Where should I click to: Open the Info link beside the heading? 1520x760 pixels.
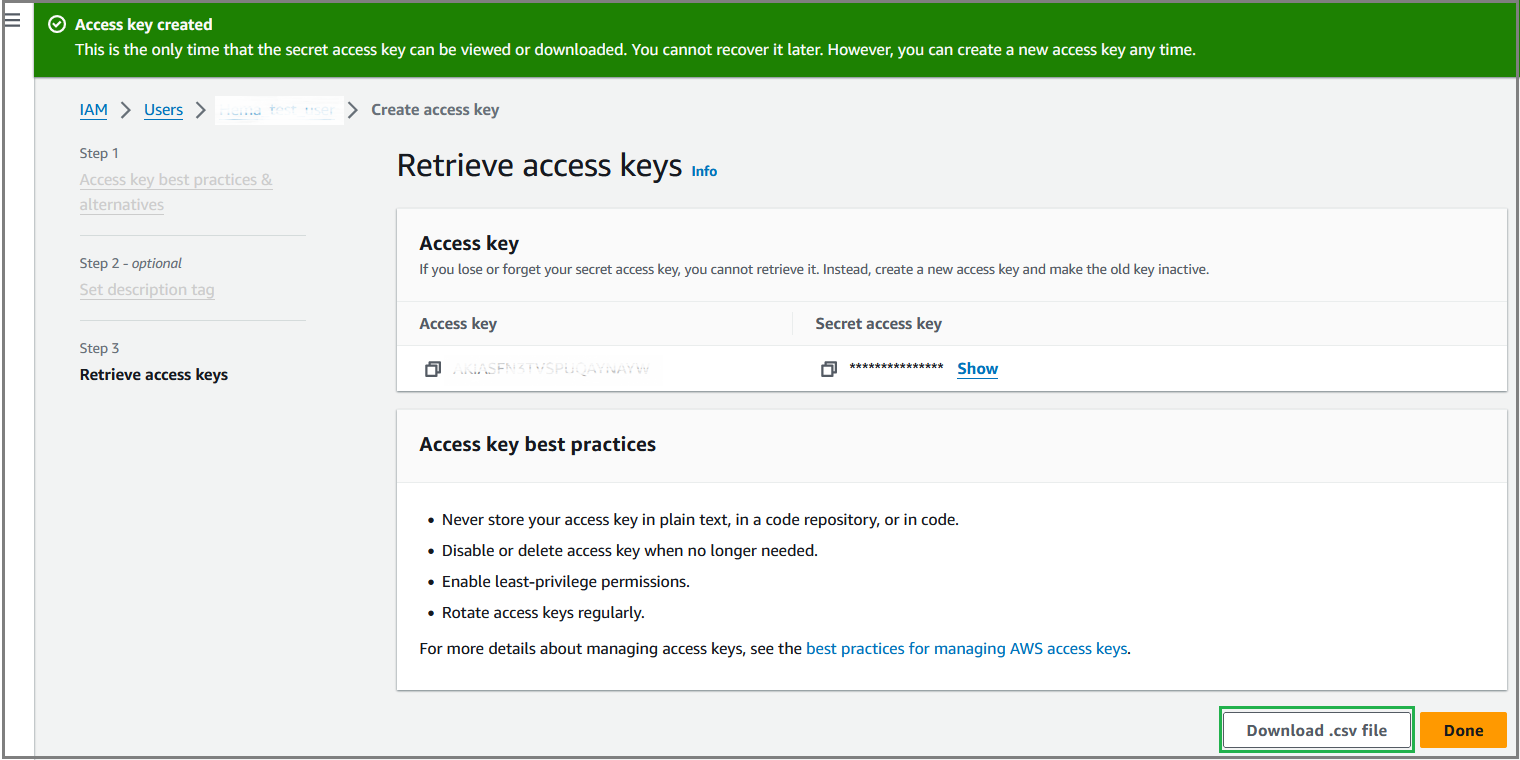click(704, 171)
